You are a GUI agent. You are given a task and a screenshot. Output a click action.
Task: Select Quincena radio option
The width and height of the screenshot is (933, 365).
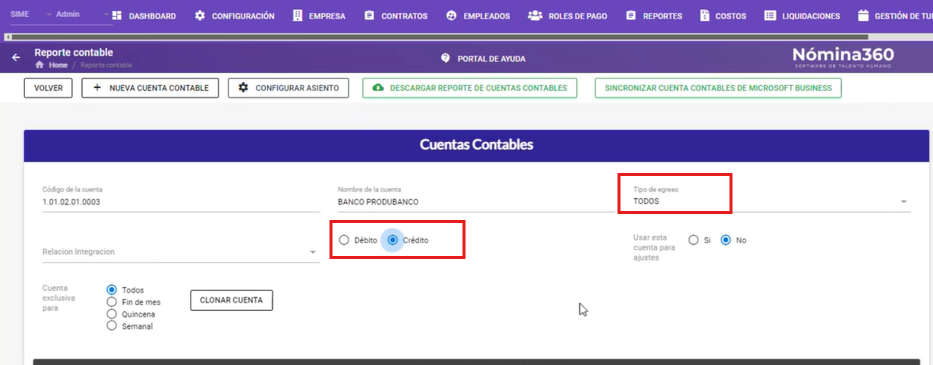pyautogui.click(x=111, y=314)
